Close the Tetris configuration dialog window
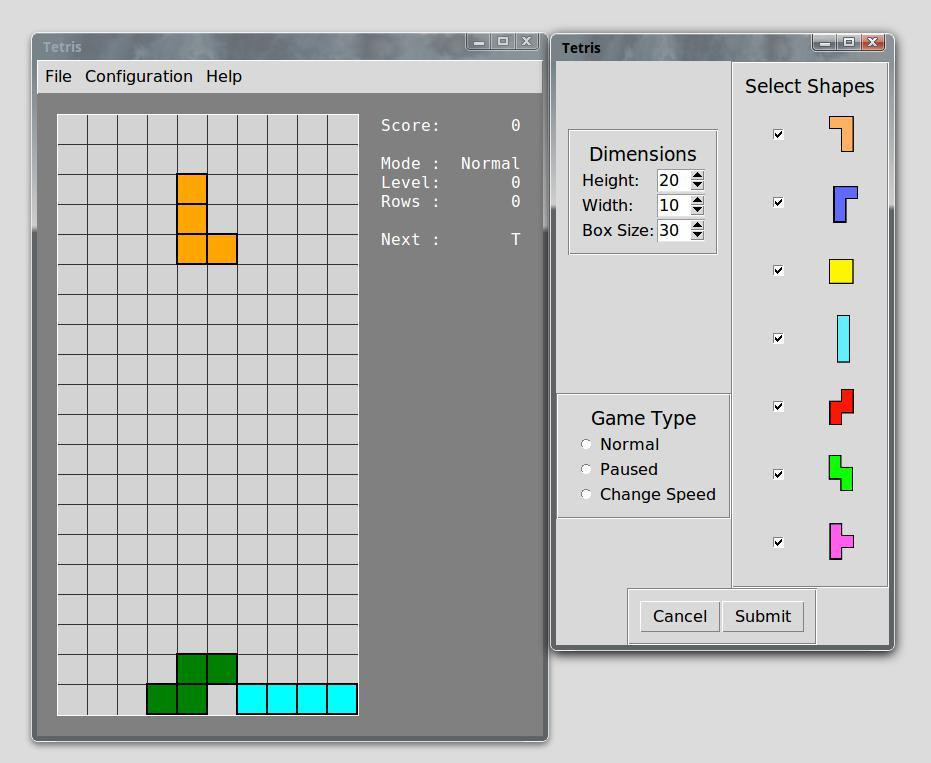The height and width of the screenshot is (763, 931). pos(872,42)
